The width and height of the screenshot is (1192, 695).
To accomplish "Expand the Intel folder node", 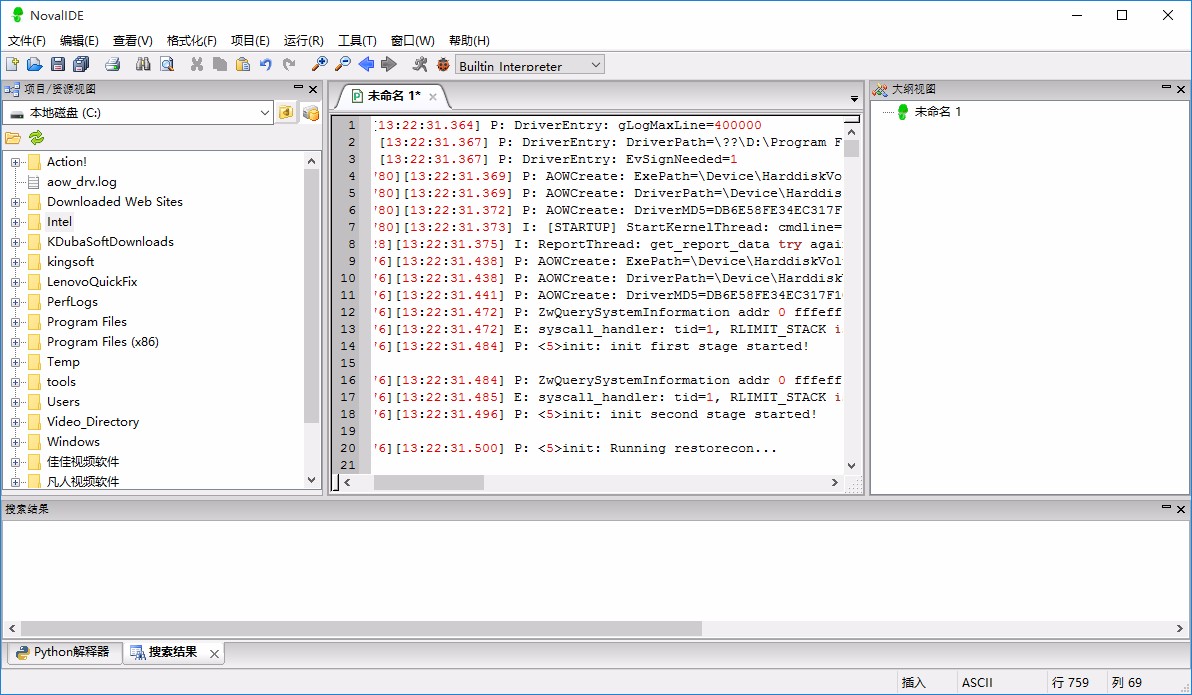I will point(14,222).
